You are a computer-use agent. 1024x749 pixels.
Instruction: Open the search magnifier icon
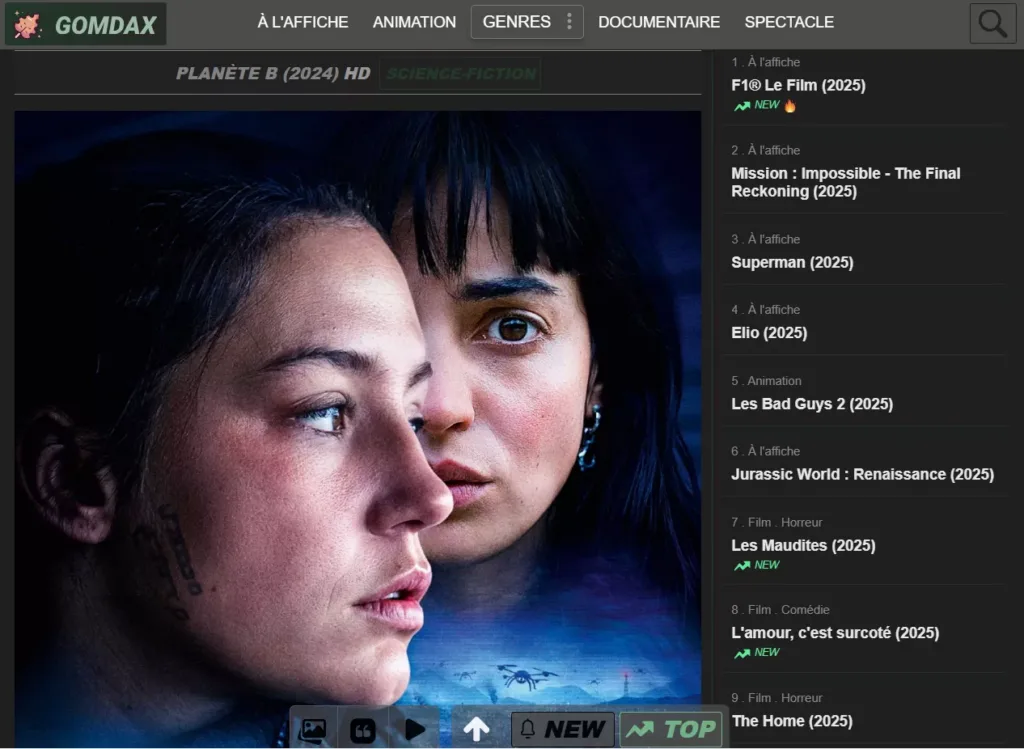992,24
